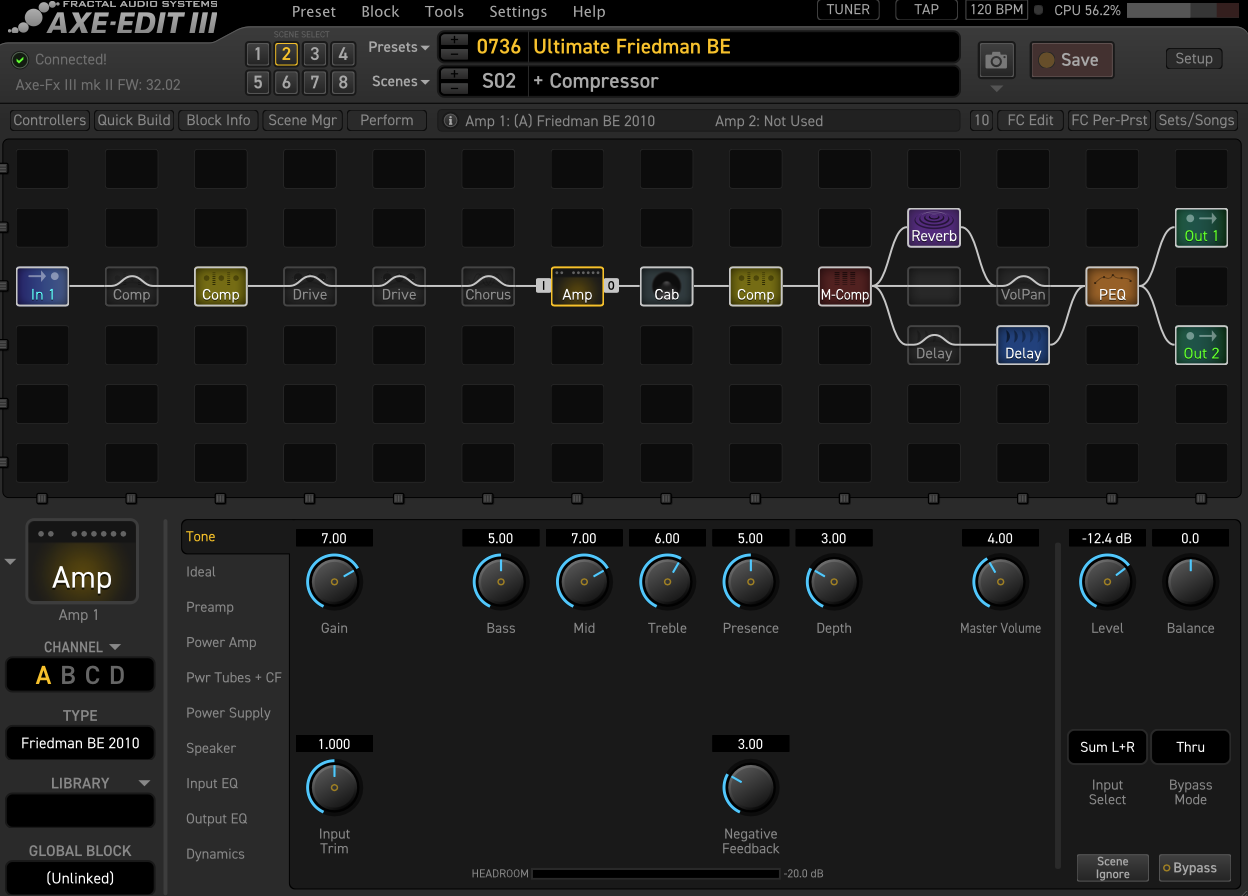Image resolution: width=1248 pixels, height=896 pixels.
Task: Select the bypassed Comp block next to In 1
Action: click(x=131, y=286)
